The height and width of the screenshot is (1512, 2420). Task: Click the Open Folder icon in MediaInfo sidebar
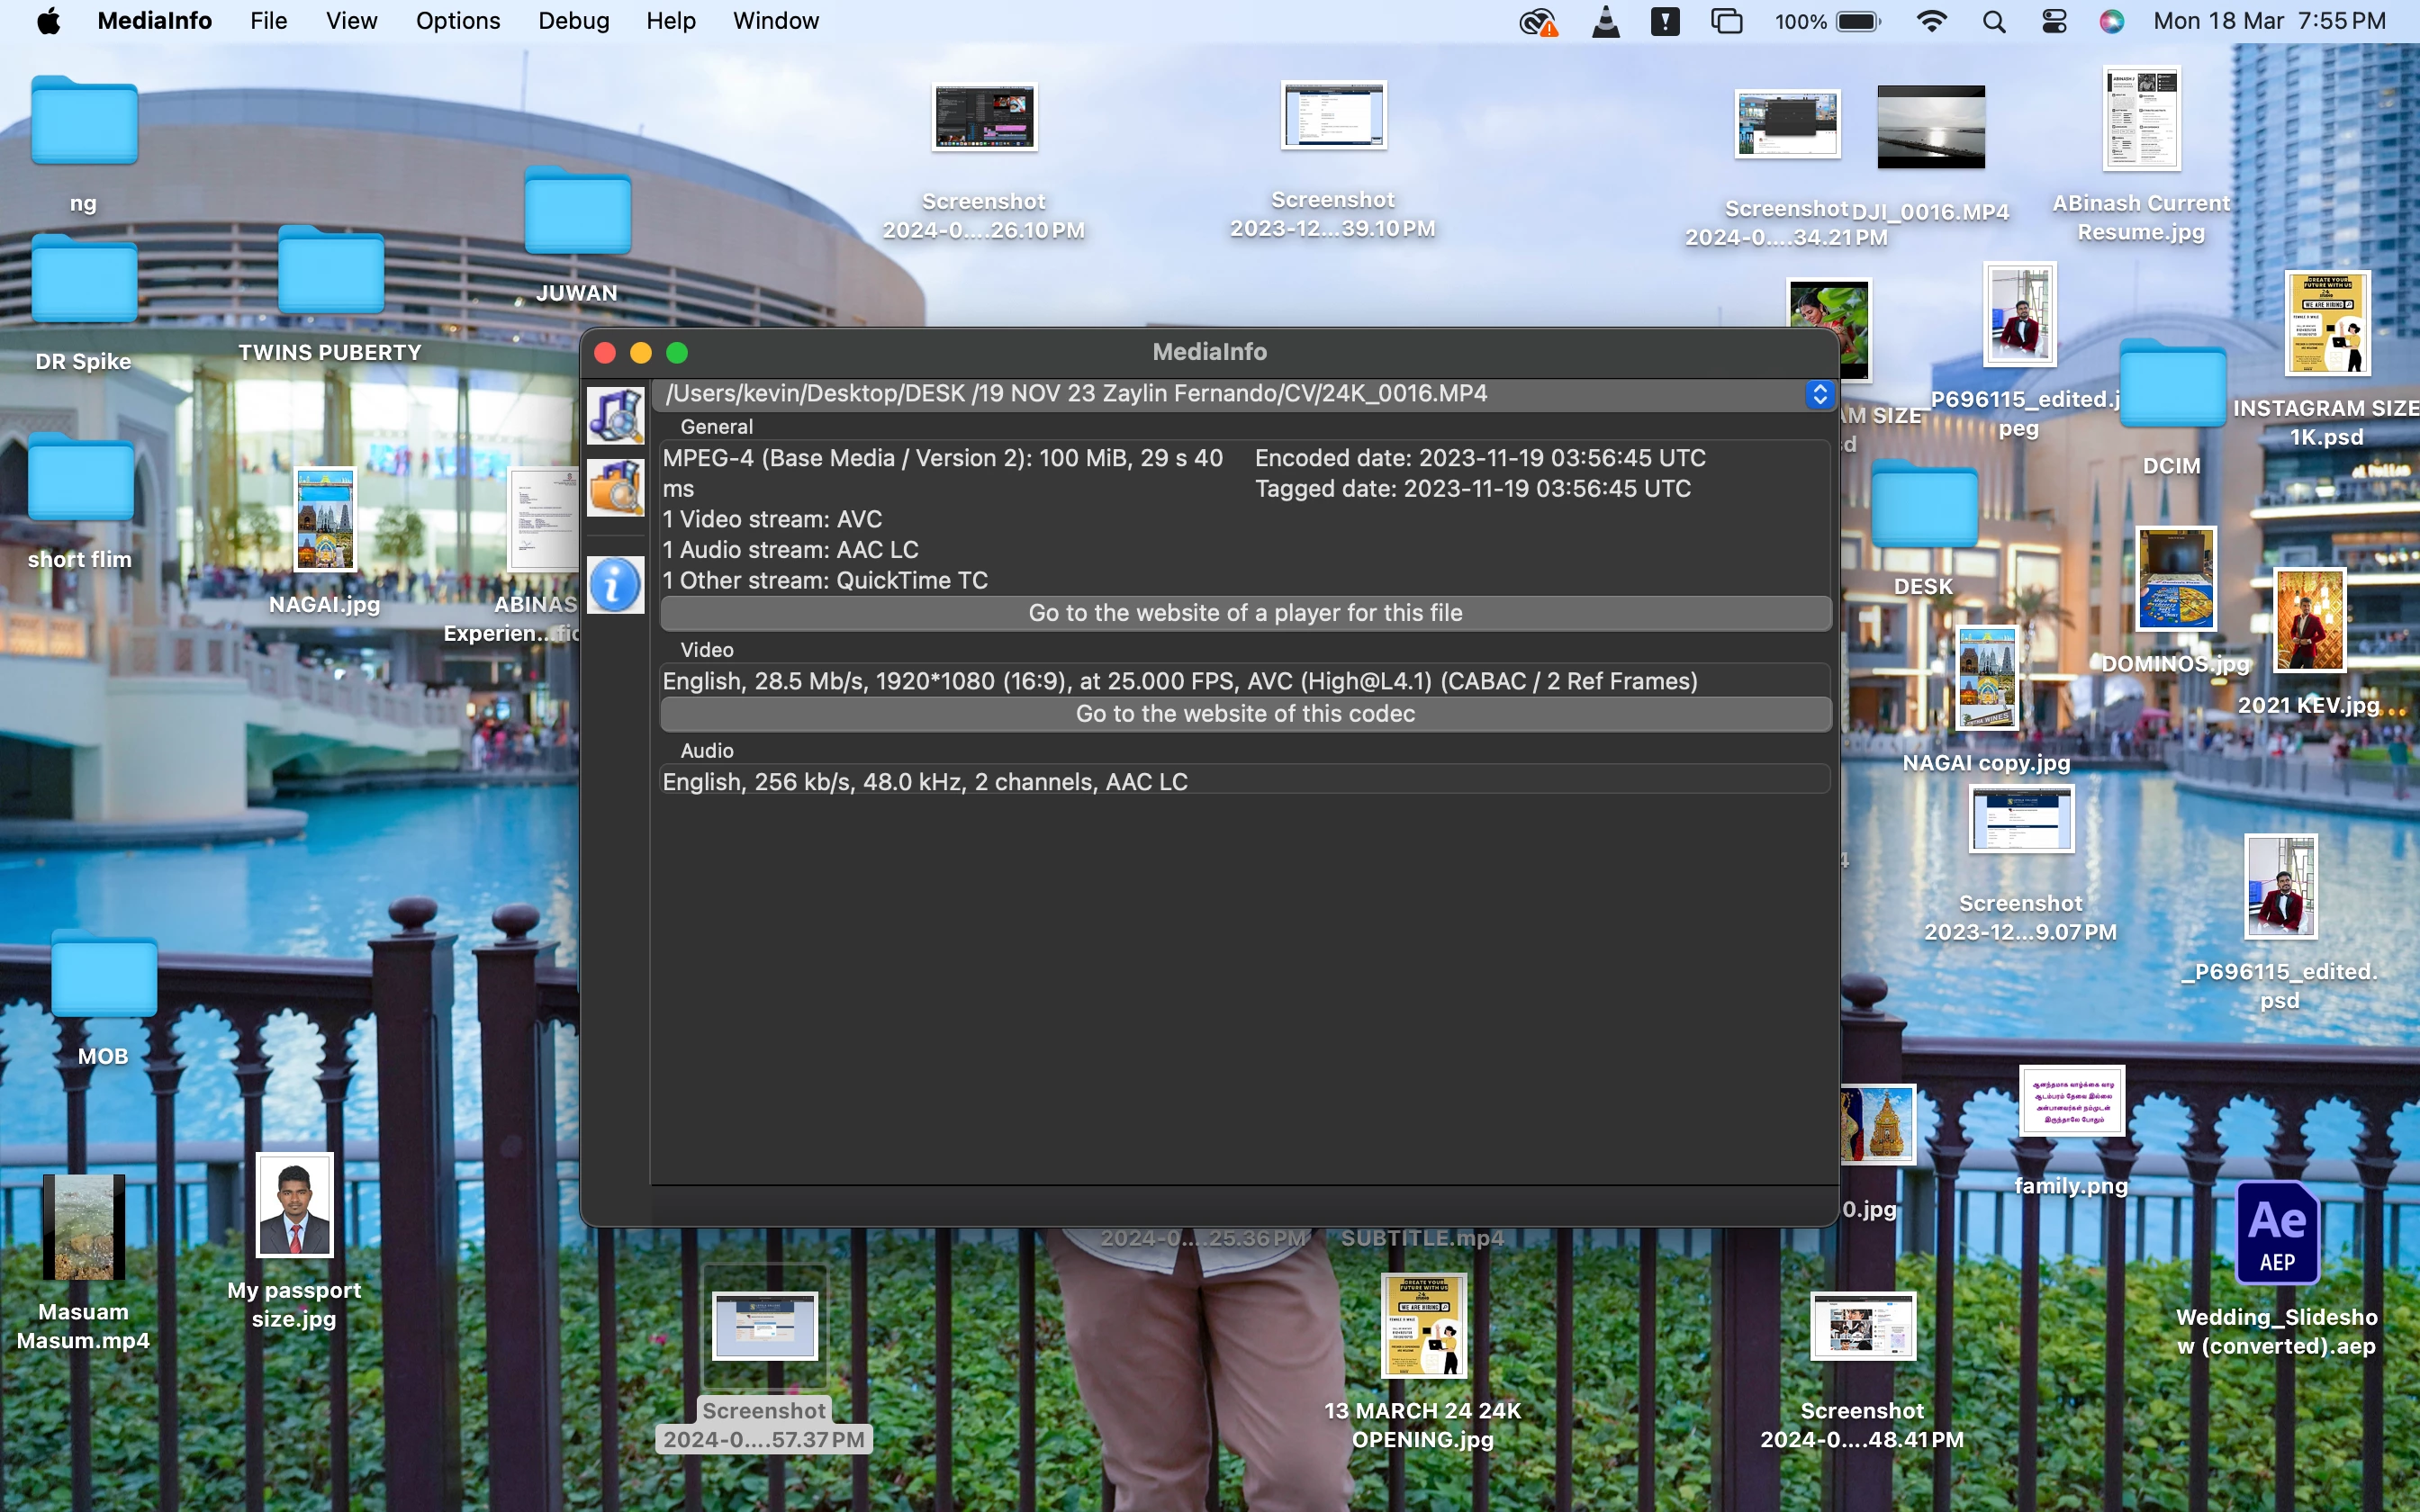coord(615,487)
